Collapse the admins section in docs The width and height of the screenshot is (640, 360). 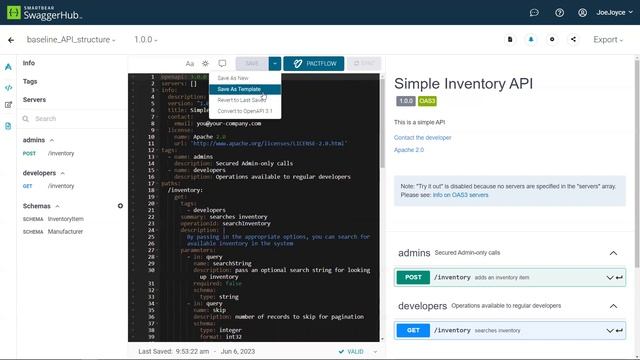click(613, 253)
